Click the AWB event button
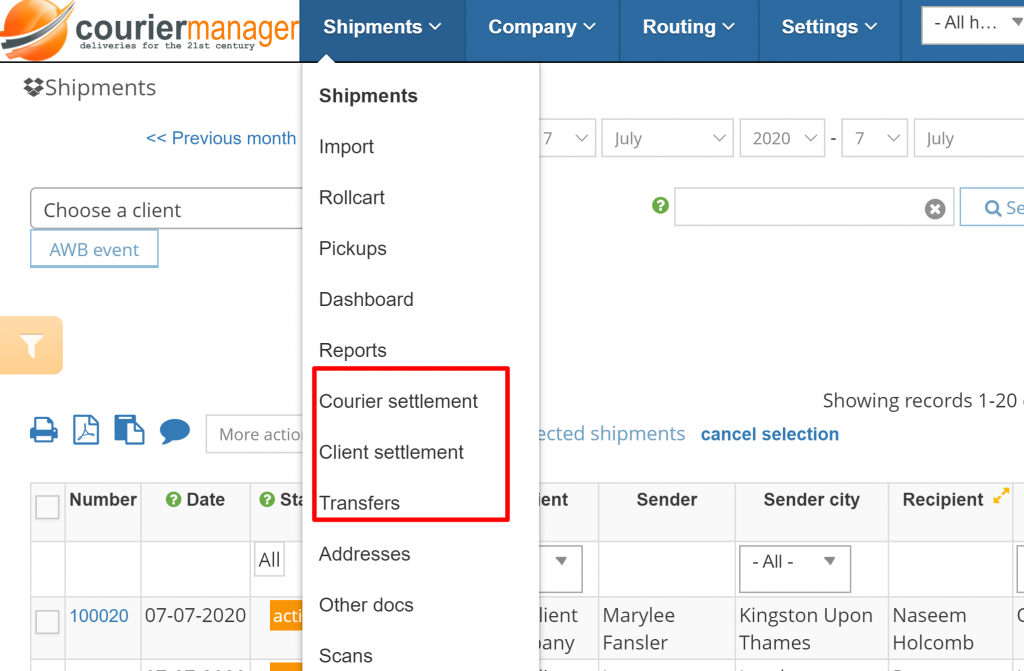This screenshot has width=1024, height=671. 95,250
